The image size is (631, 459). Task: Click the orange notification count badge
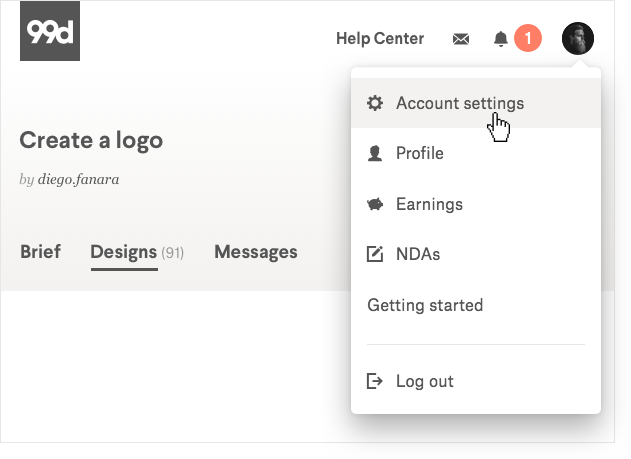[x=527, y=39]
